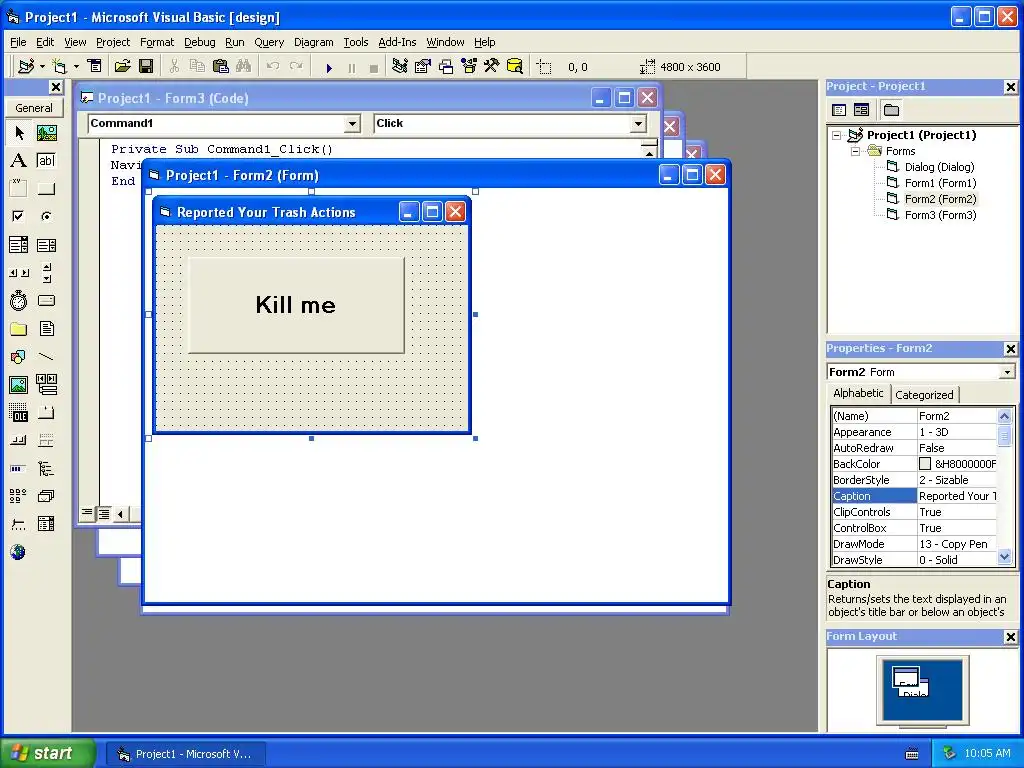Select the DriveListBox control tool

46,300
